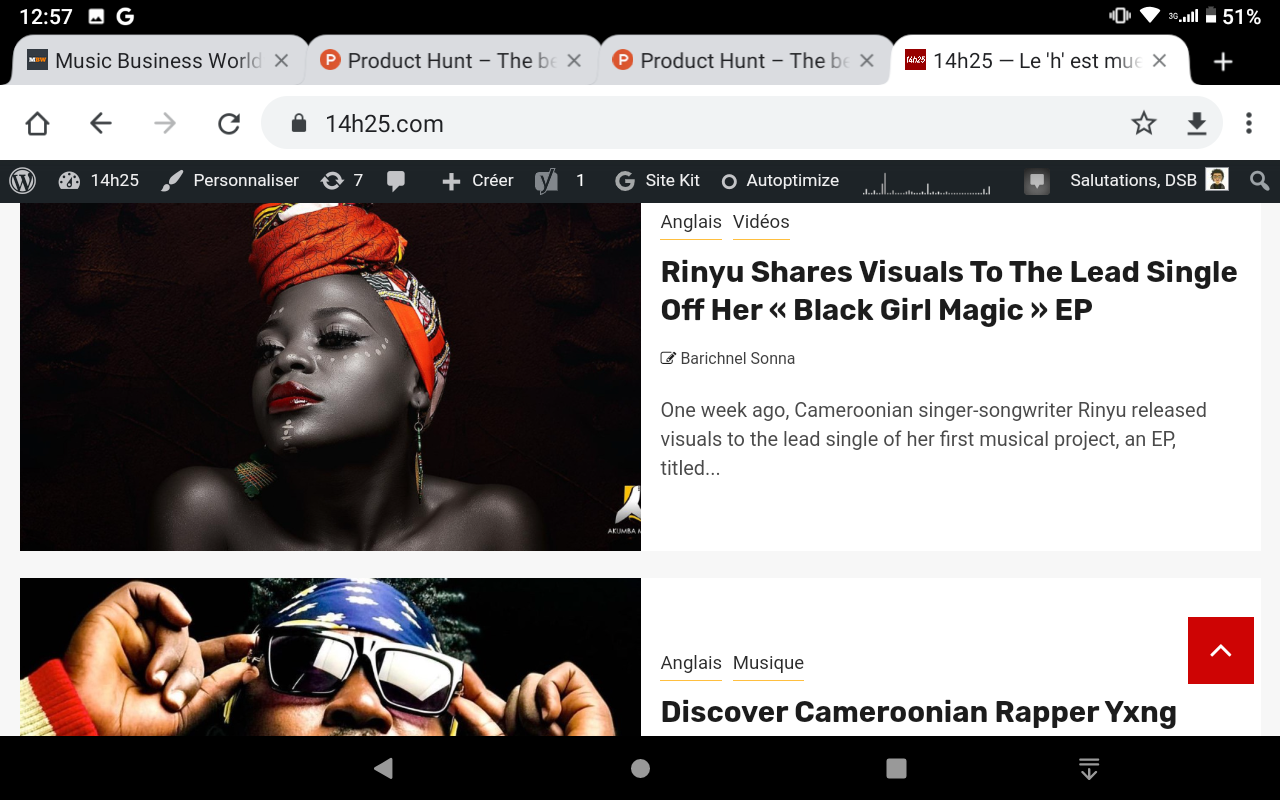Bookmark this page with the star
Image resolution: width=1280 pixels, height=800 pixels.
tap(1144, 123)
